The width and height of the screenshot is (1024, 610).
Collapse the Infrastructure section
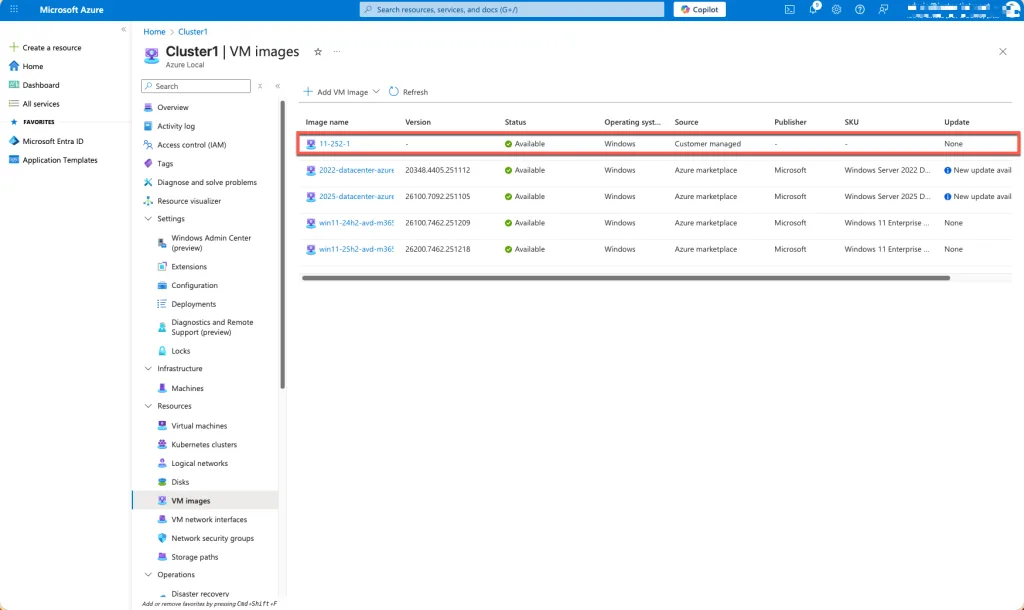(x=149, y=369)
